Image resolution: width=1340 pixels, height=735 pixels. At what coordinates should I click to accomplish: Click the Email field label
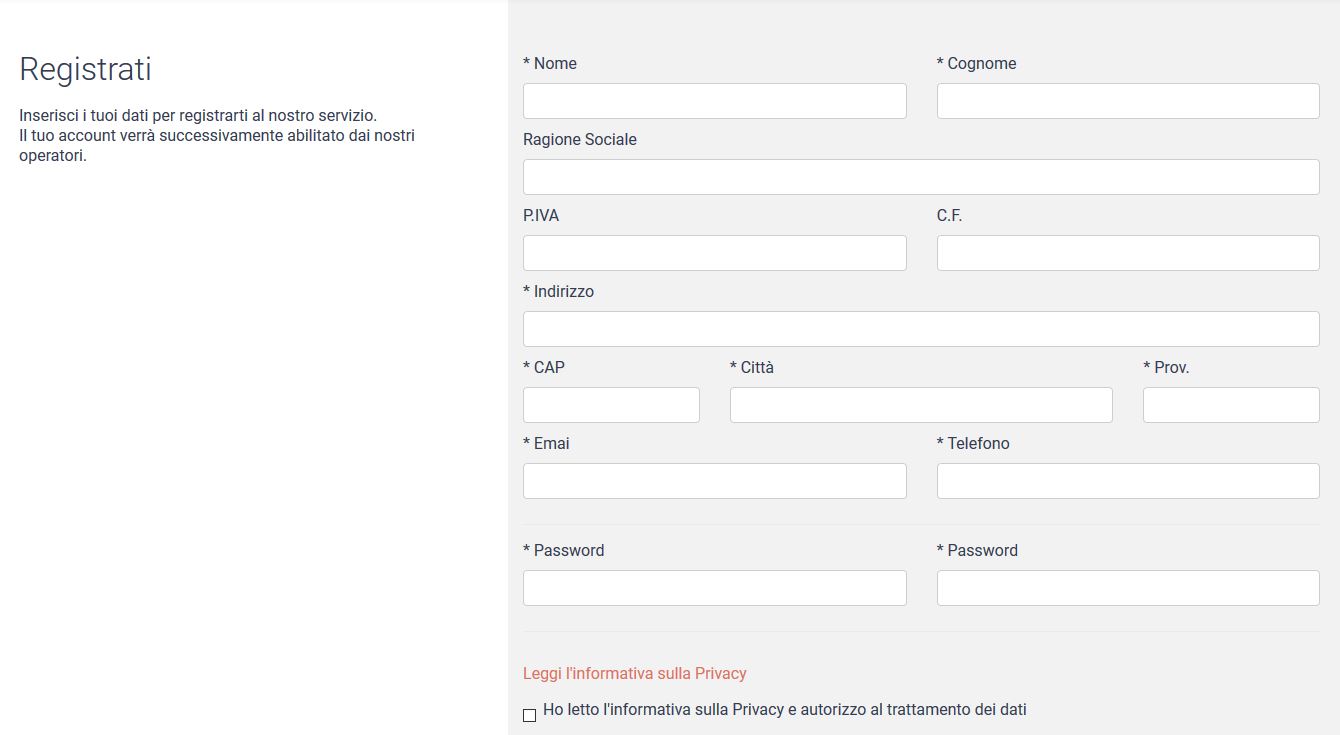[546, 443]
